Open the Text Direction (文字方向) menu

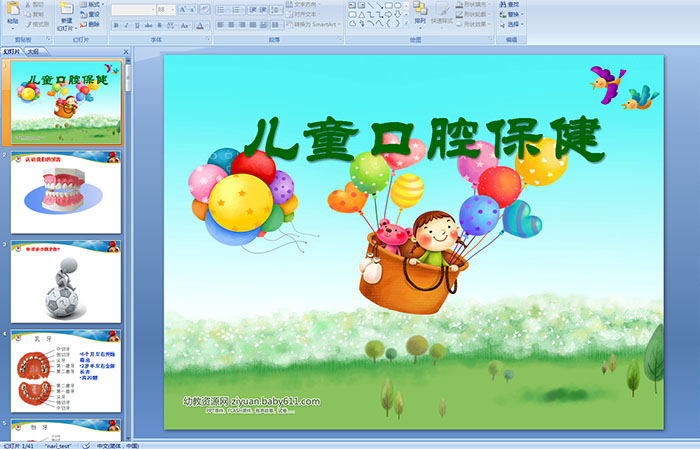point(303,4)
